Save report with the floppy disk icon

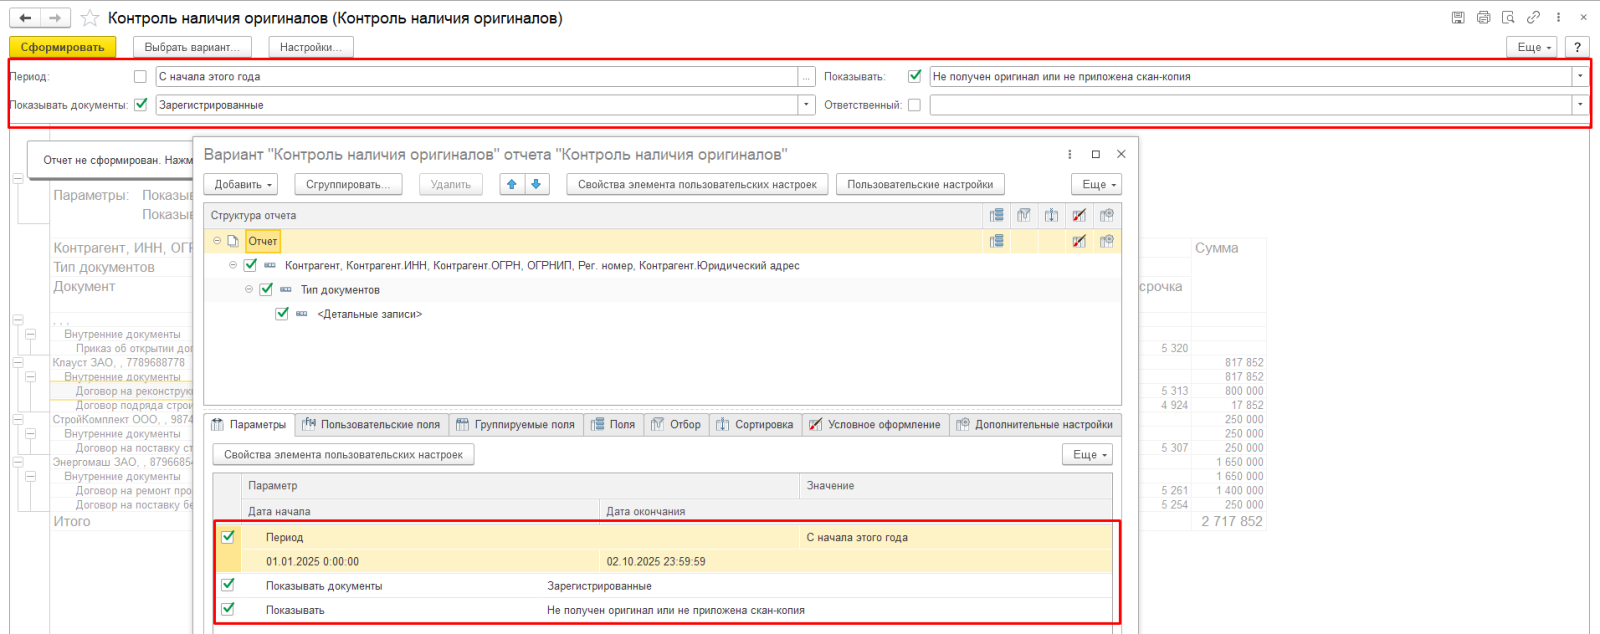tap(1458, 18)
